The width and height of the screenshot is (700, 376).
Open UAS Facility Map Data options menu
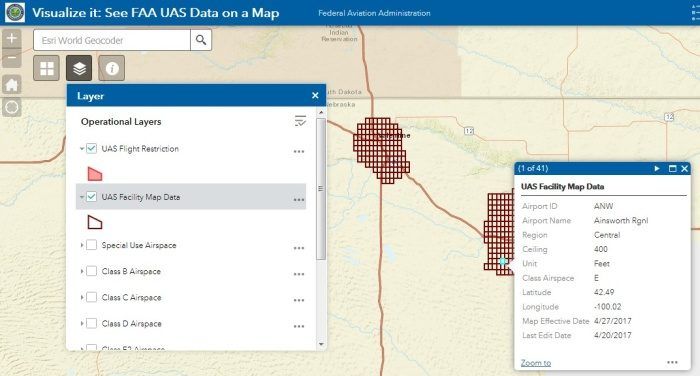[x=299, y=200]
